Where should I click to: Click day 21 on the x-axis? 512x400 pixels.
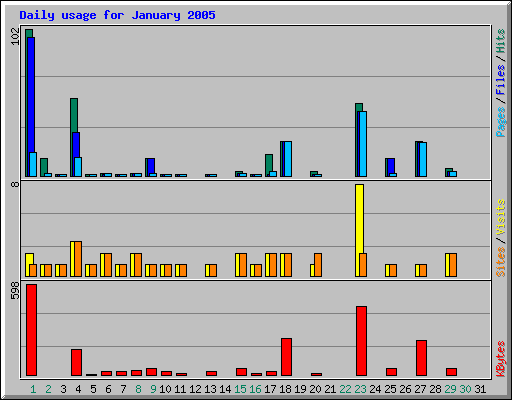click(330, 389)
